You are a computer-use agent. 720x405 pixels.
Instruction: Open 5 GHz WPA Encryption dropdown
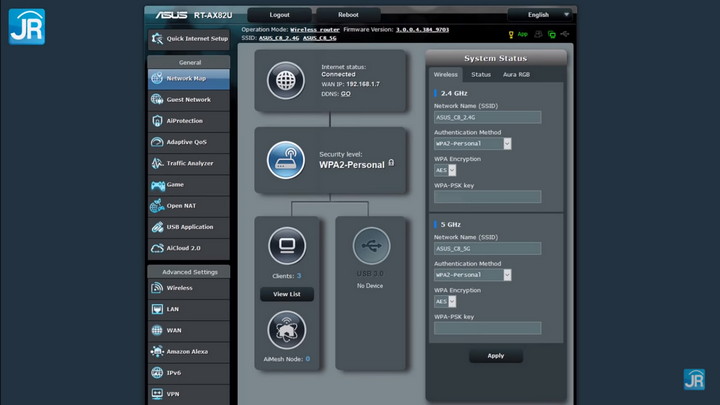click(x=445, y=301)
